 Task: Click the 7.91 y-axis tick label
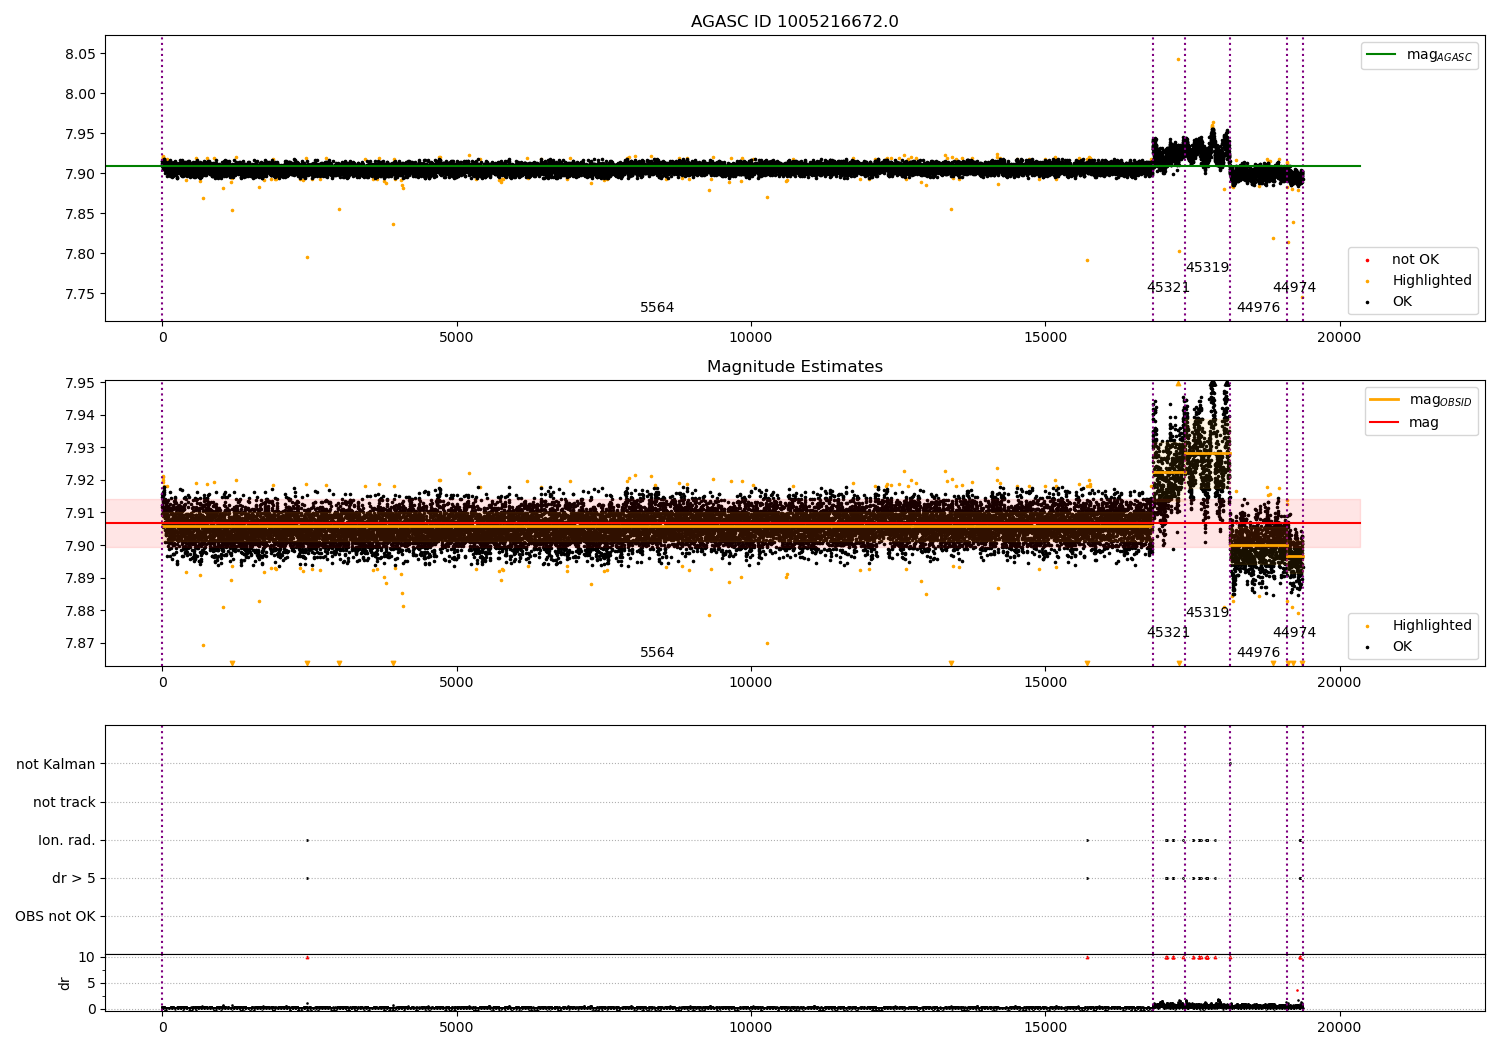81,514
